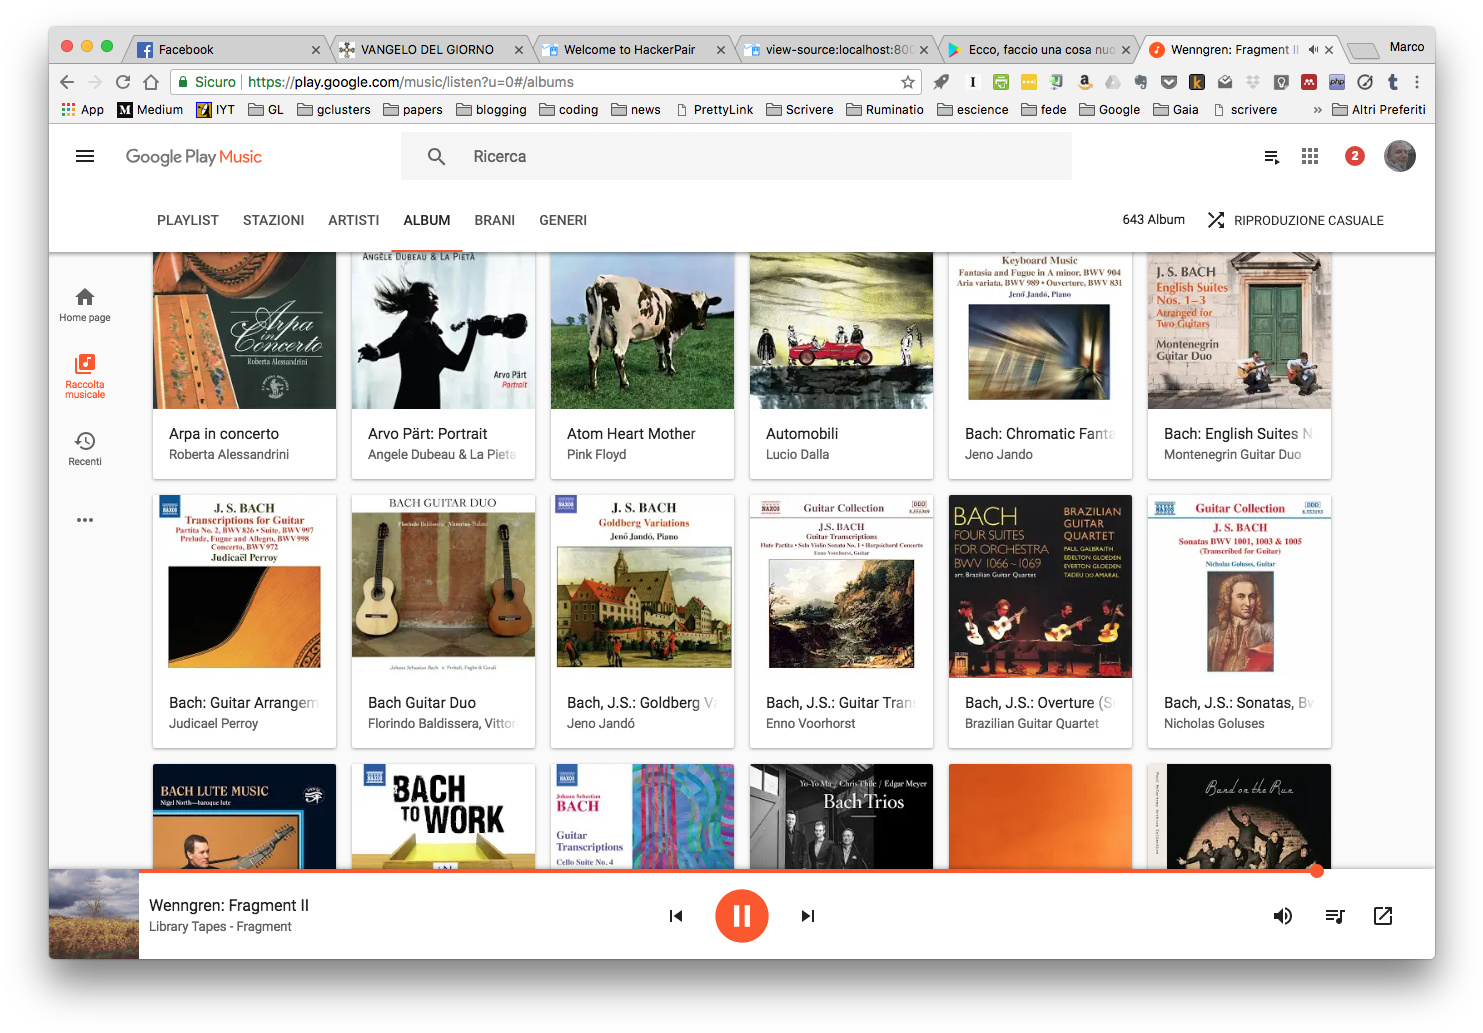Click the shuffle icon beside Riproduzione casuale
The height and width of the screenshot is (1033, 1483).
[x=1216, y=220]
